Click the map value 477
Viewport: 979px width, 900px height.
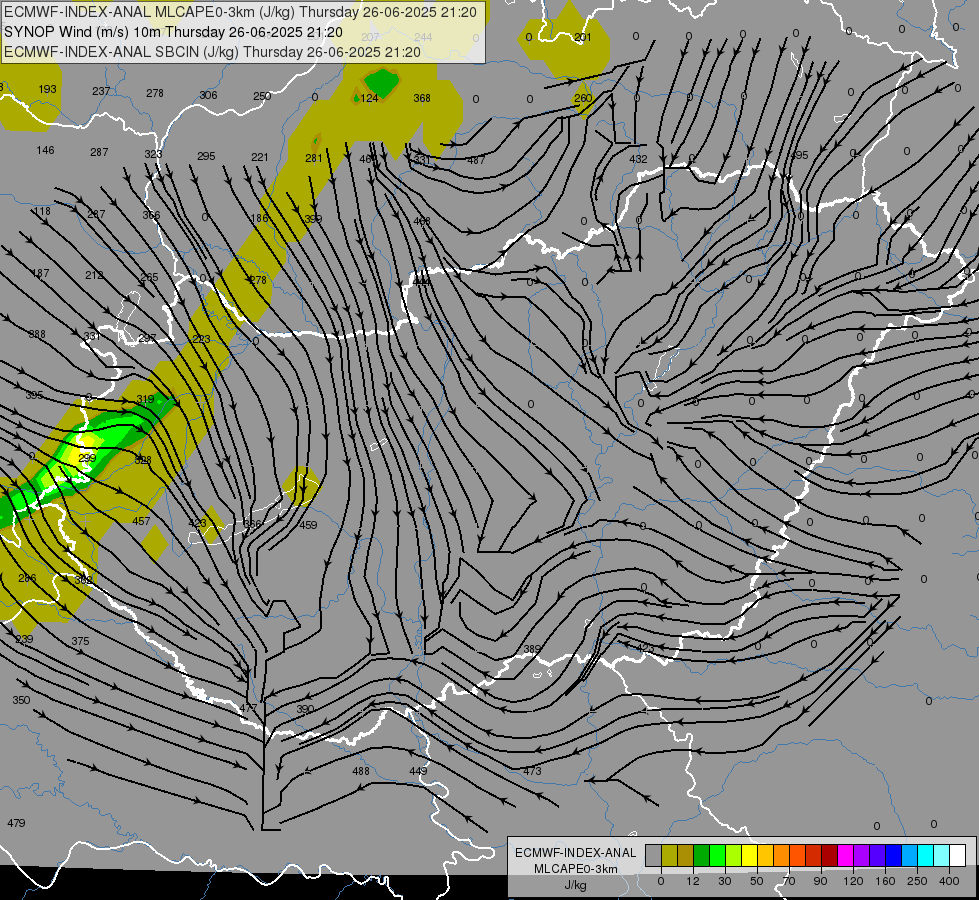point(248,708)
